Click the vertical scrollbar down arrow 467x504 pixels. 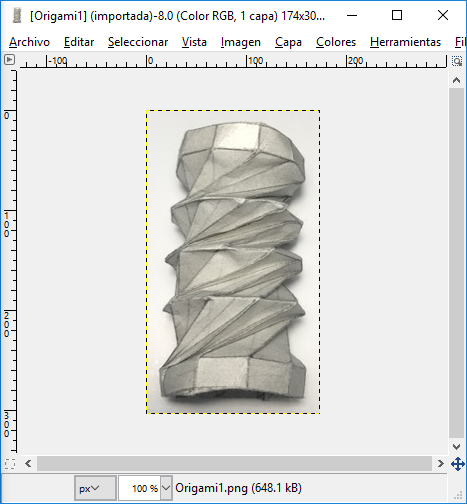(x=457, y=446)
